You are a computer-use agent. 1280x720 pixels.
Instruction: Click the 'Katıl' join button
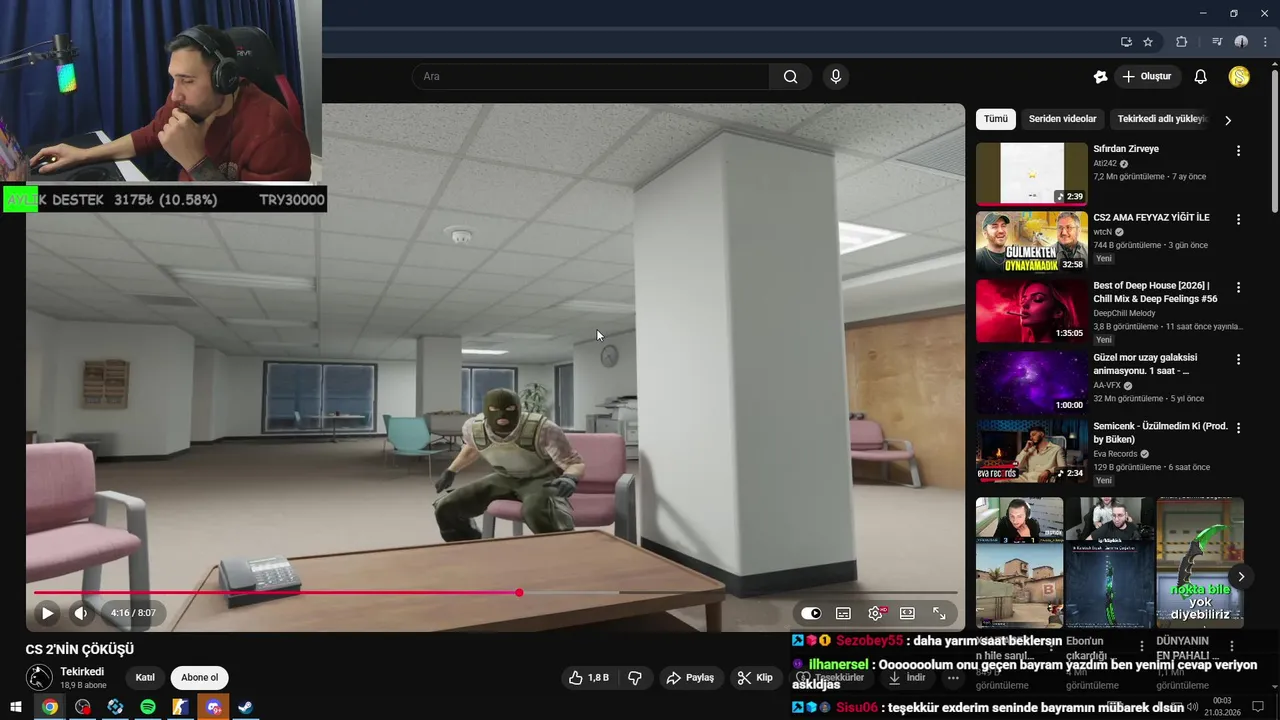(145, 678)
